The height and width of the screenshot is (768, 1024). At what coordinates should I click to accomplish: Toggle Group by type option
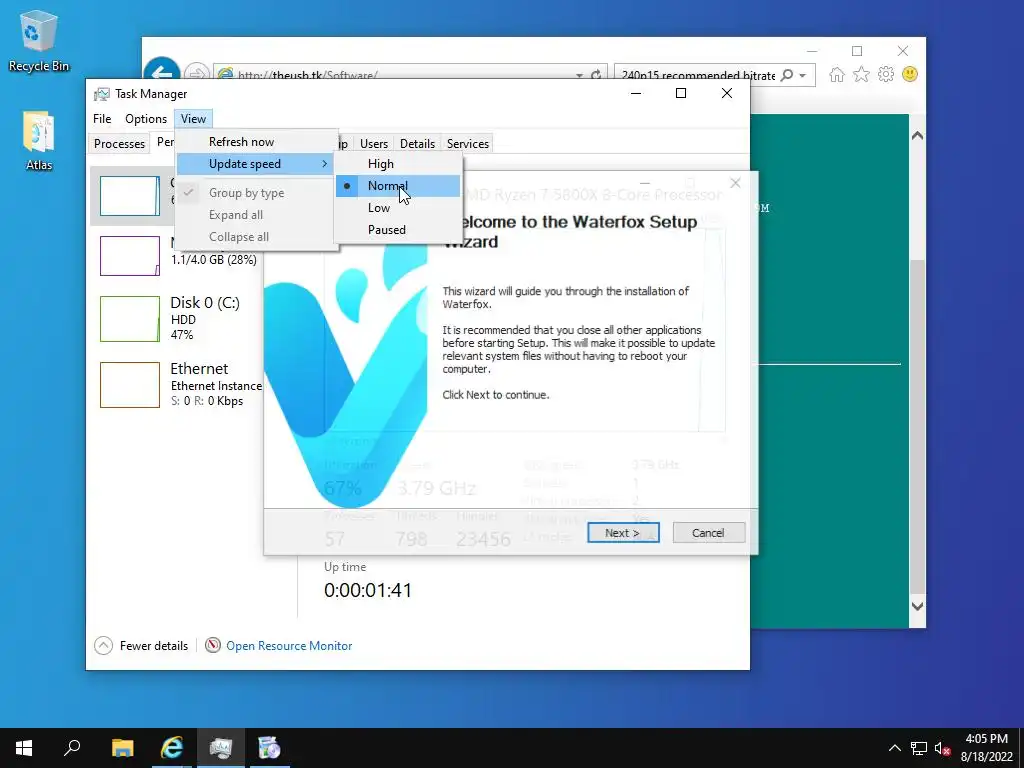click(257, 193)
